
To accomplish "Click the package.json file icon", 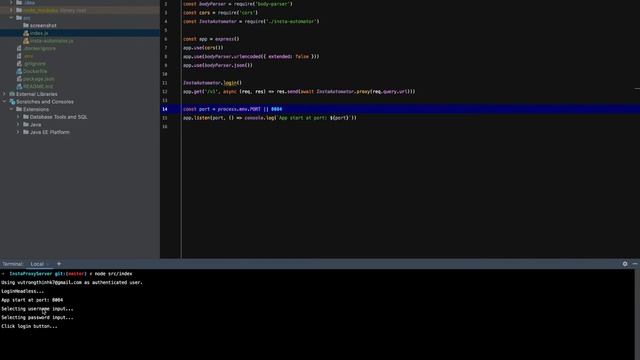I will pos(19,79).
